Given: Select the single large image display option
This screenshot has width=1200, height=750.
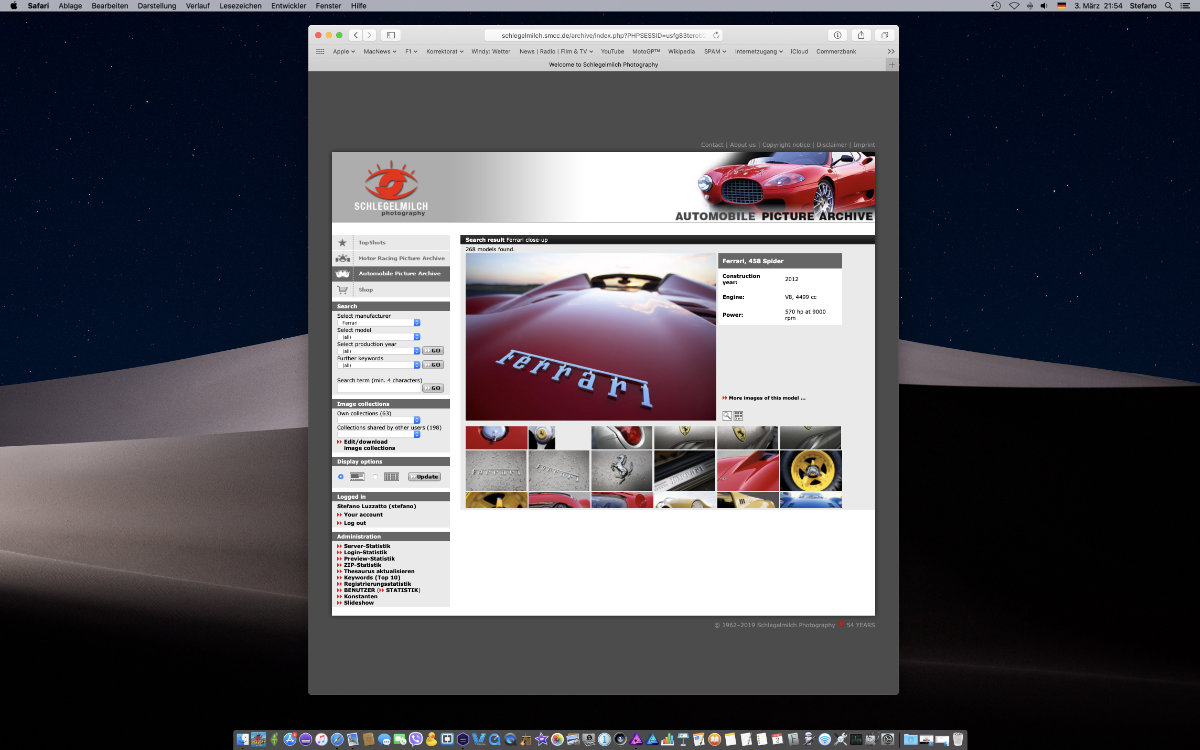Looking at the screenshot, I should coord(340,477).
